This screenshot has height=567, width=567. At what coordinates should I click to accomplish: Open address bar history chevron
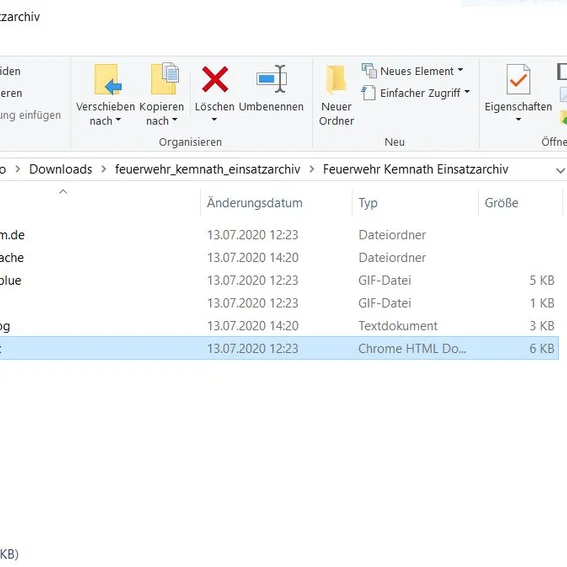tap(560, 170)
